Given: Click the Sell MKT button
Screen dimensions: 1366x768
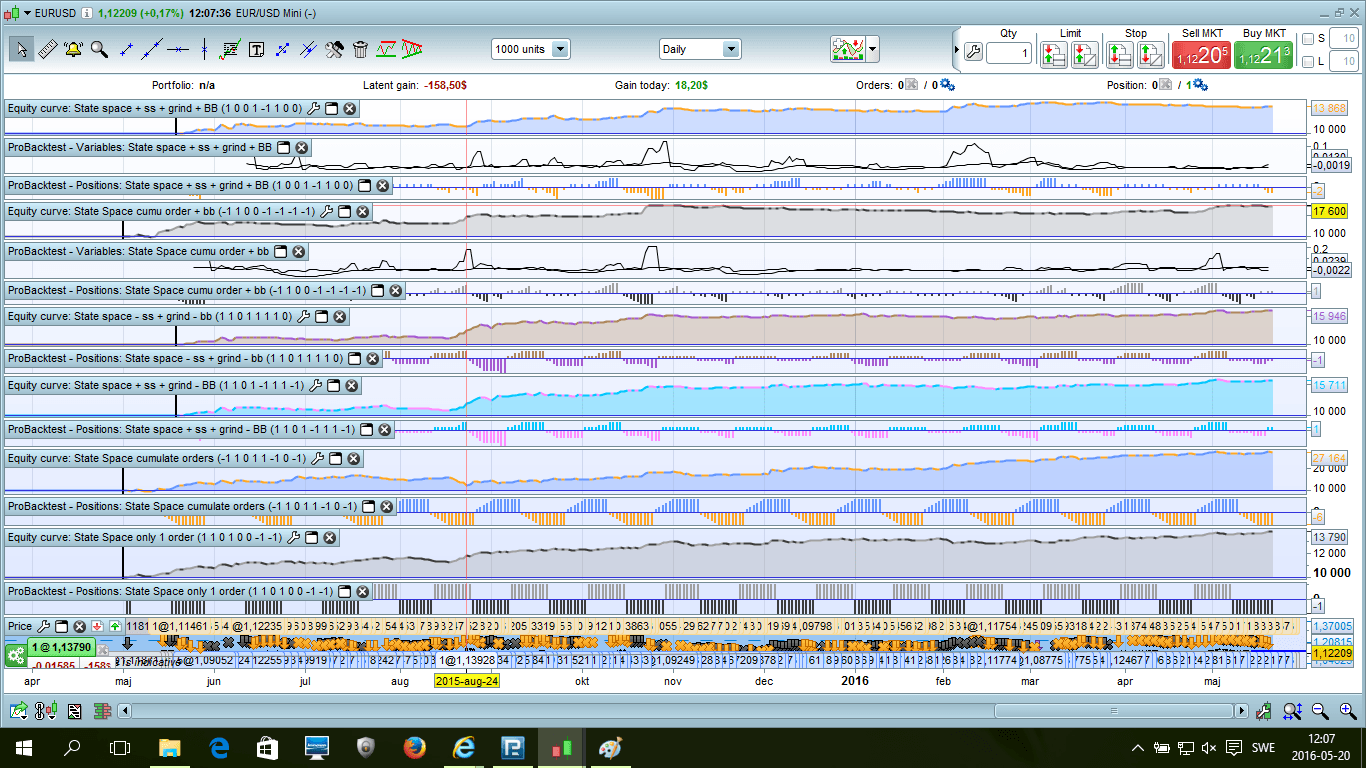Looking at the screenshot, I should tap(1200, 55).
